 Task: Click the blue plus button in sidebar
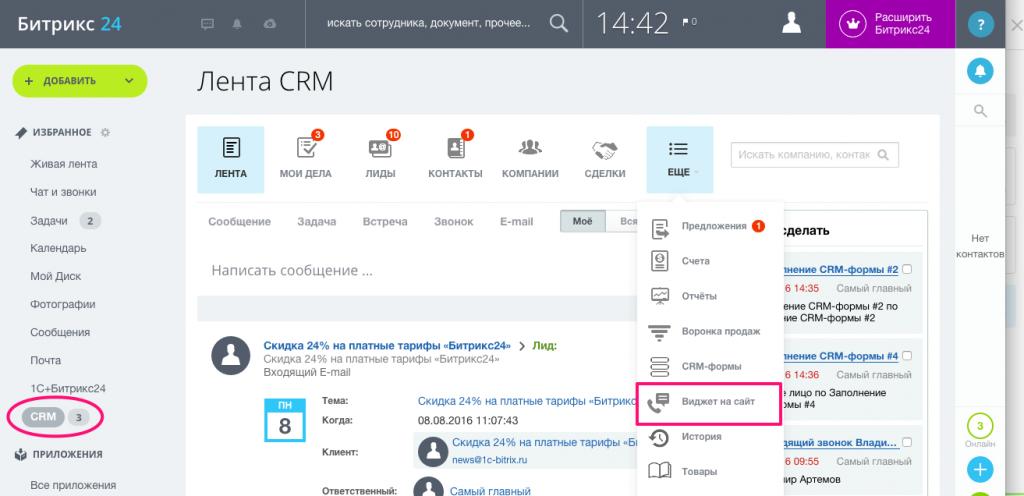pyautogui.click(x=980, y=469)
